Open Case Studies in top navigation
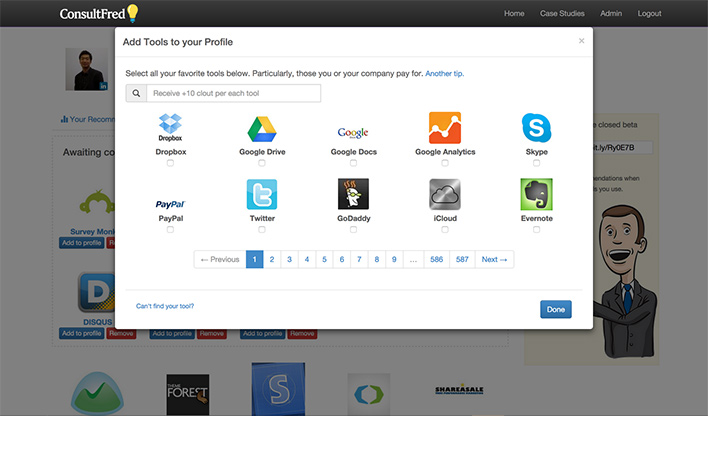 562,14
